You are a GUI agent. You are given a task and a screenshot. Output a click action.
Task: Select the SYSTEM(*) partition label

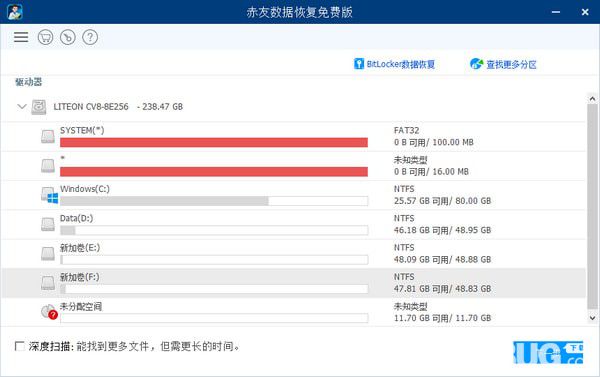[x=82, y=131]
